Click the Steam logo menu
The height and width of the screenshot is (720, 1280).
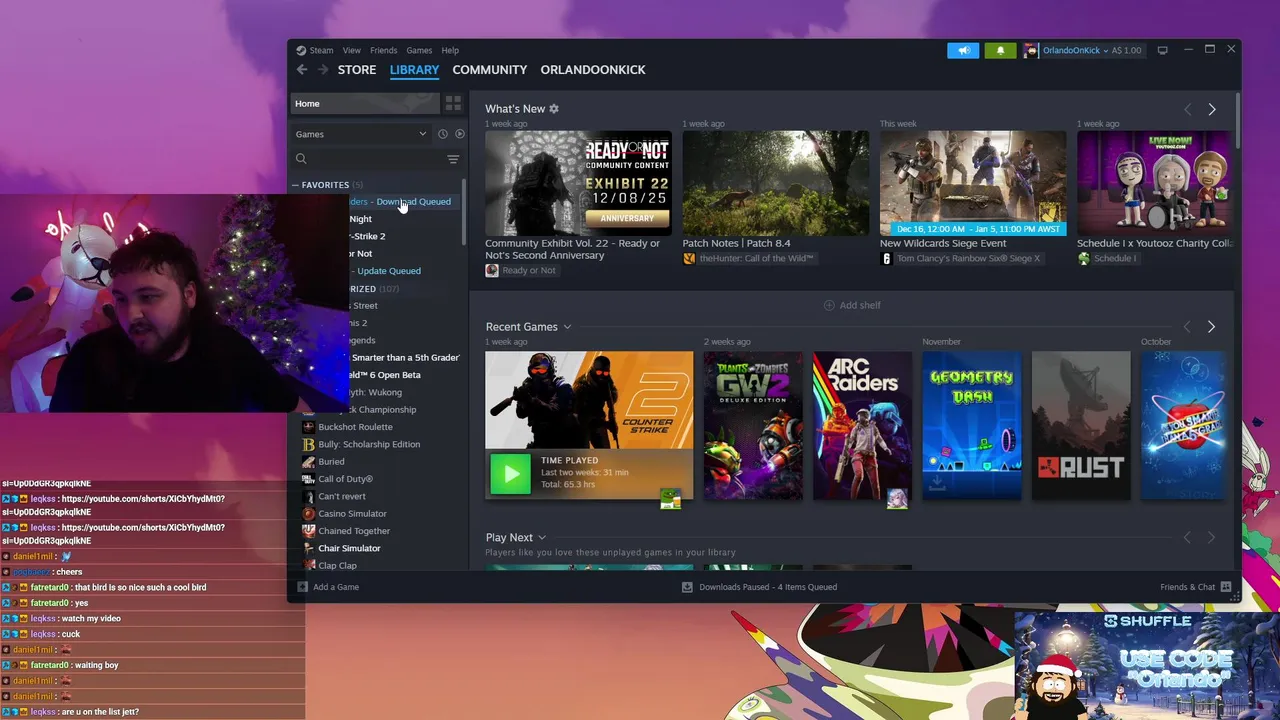[x=314, y=50]
